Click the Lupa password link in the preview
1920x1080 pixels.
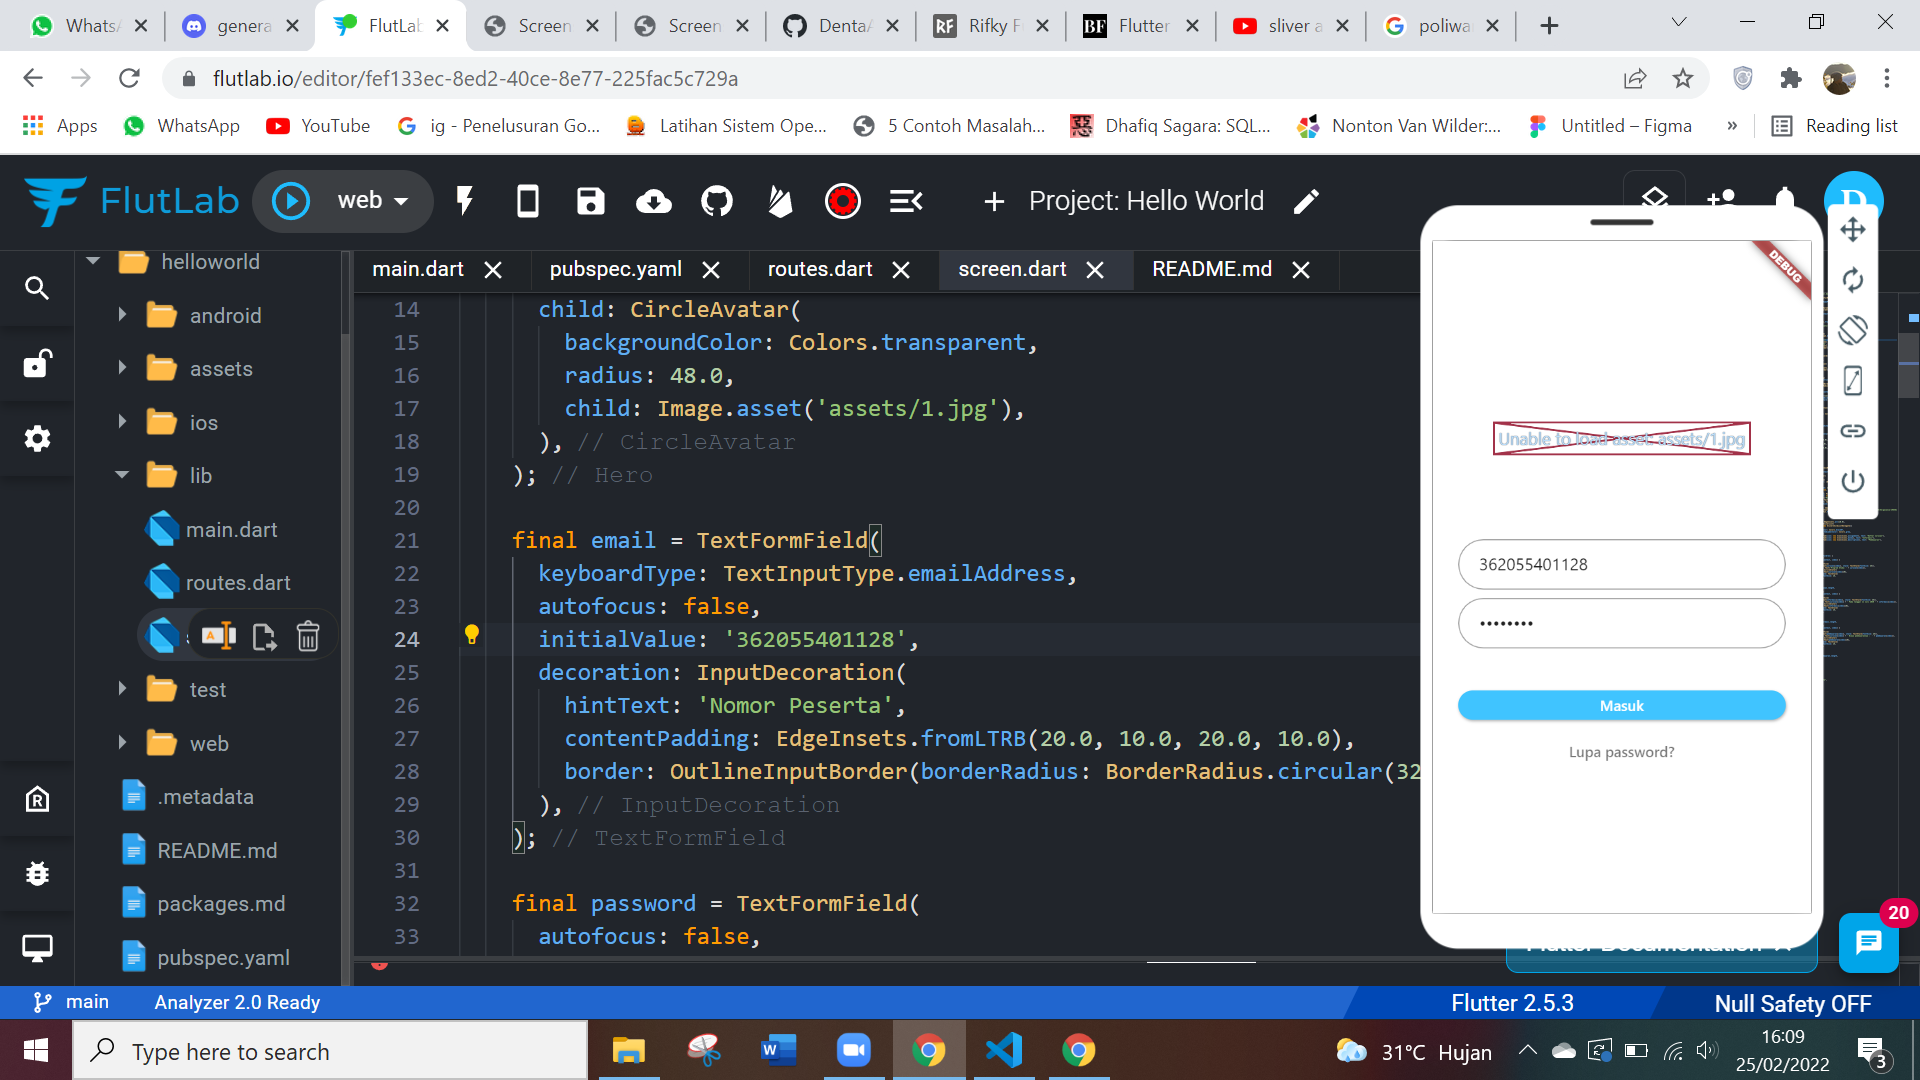point(1620,751)
